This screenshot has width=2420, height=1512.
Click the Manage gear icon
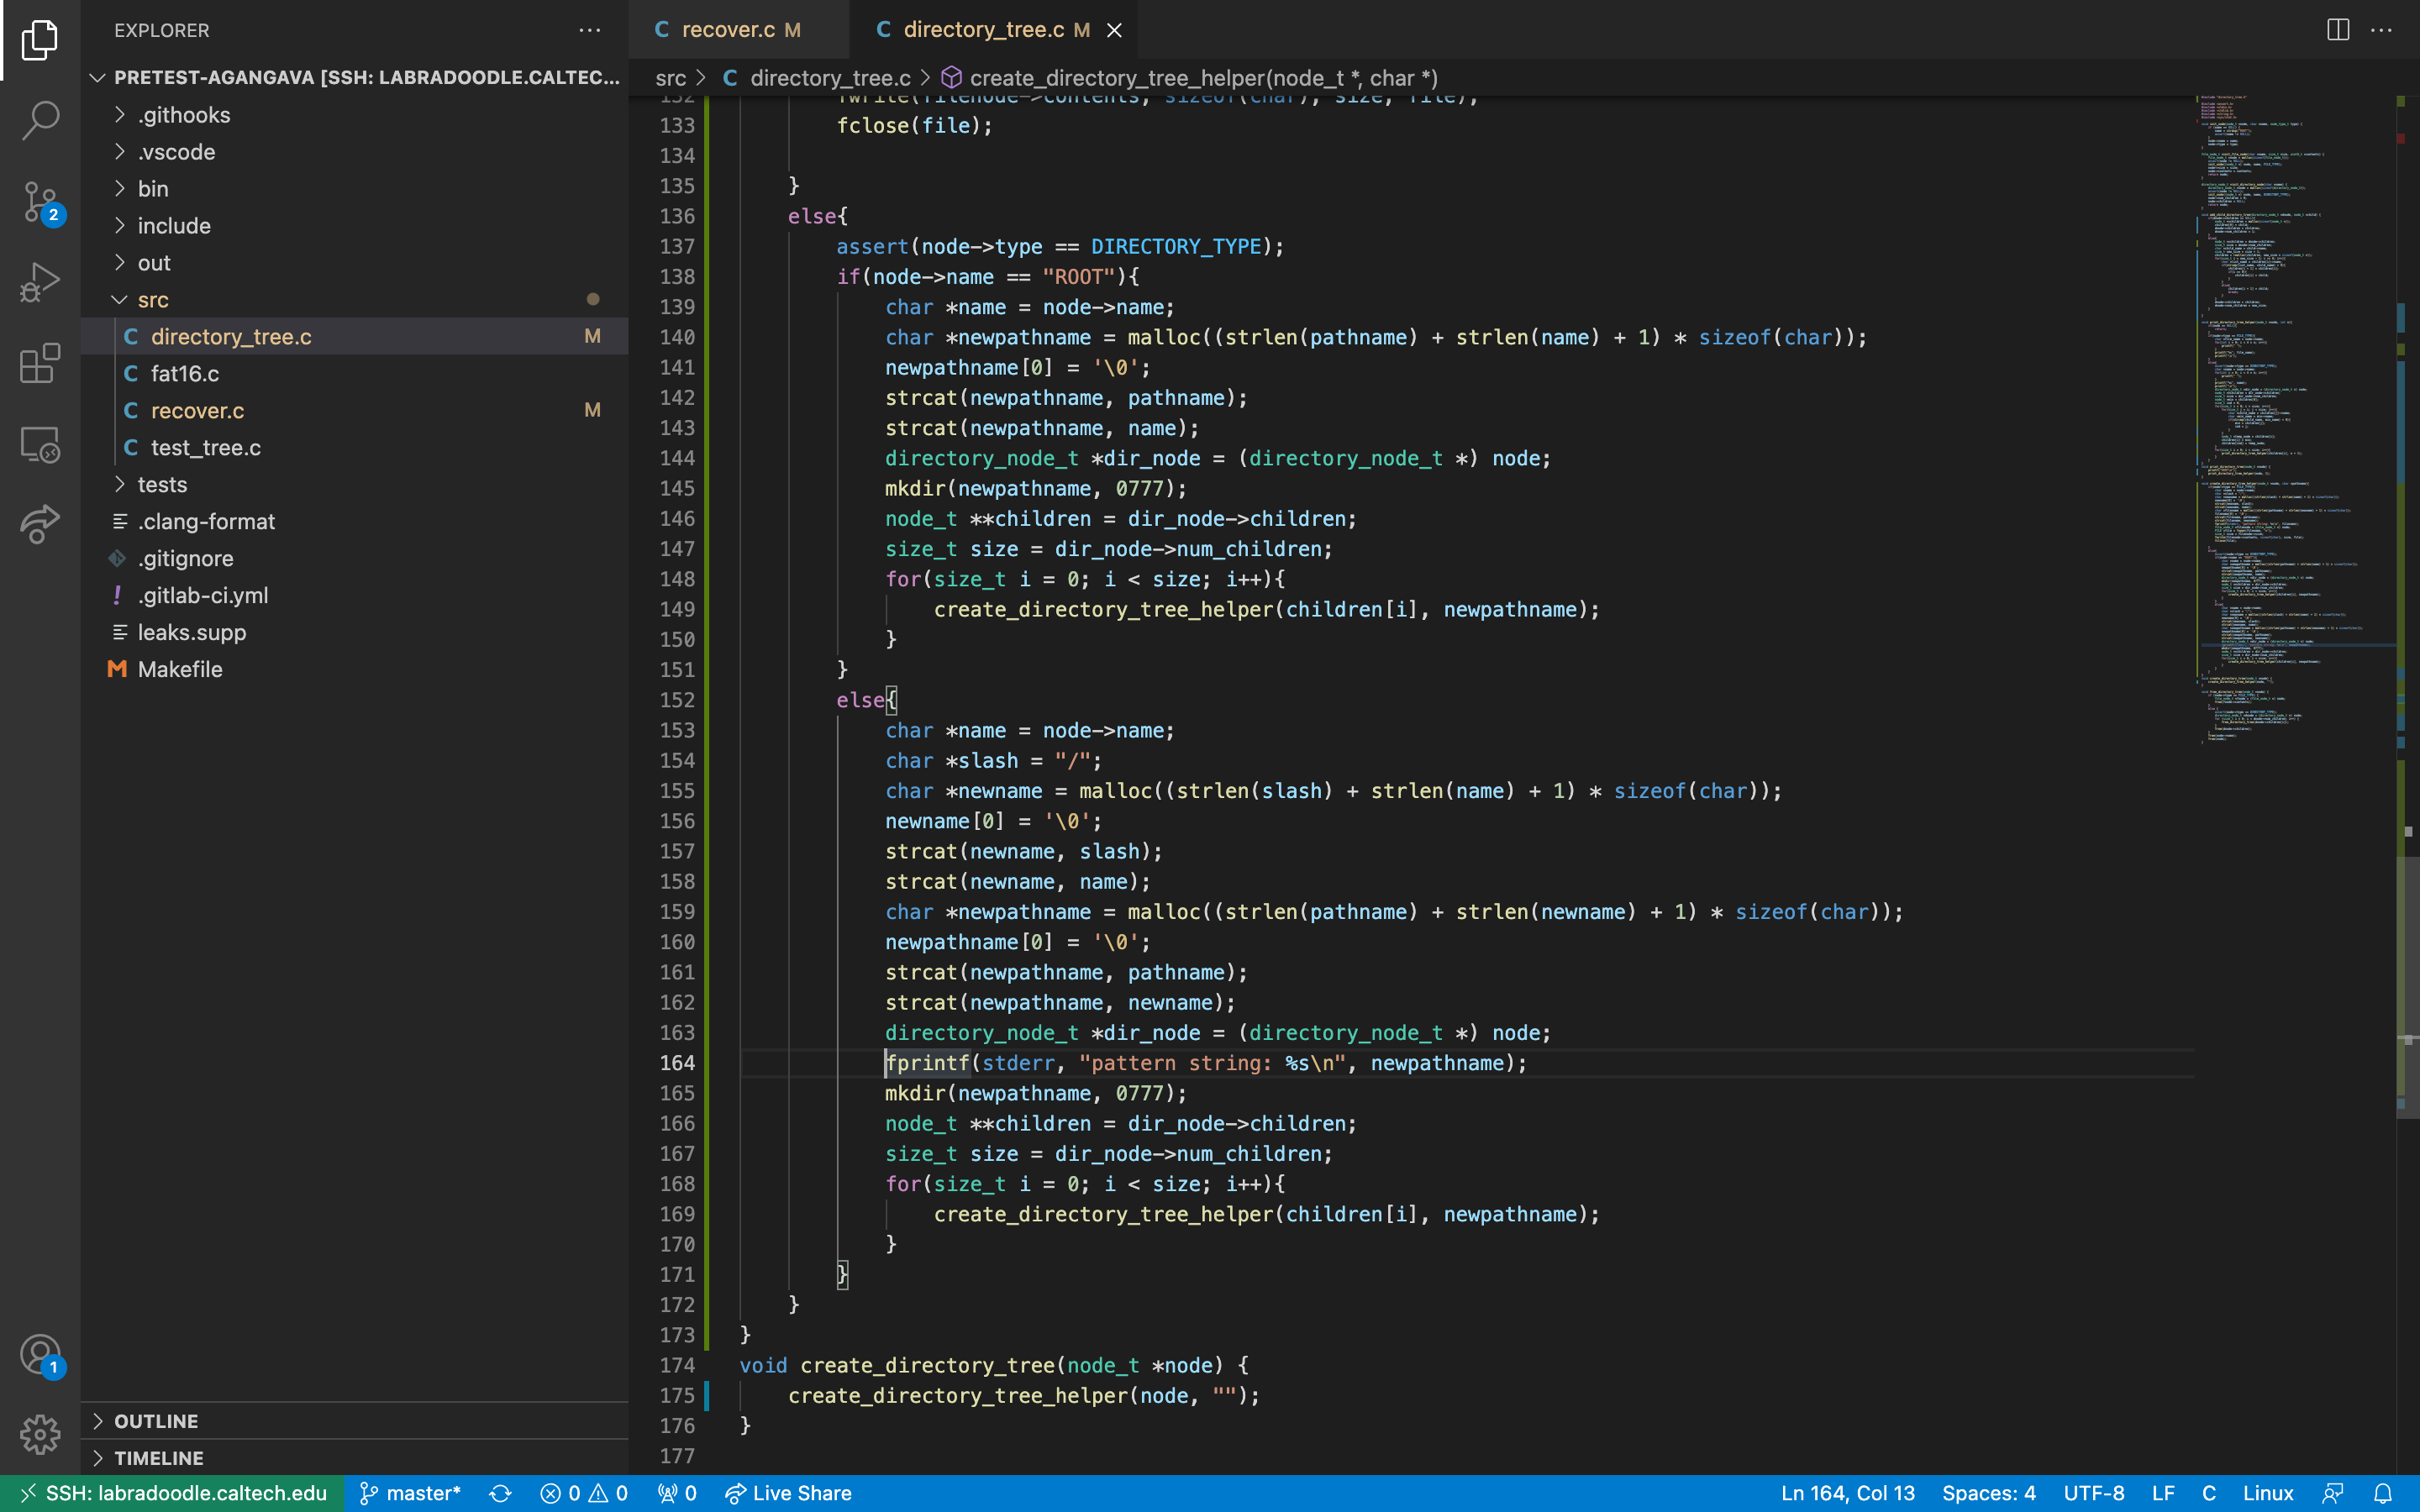tap(40, 1434)
